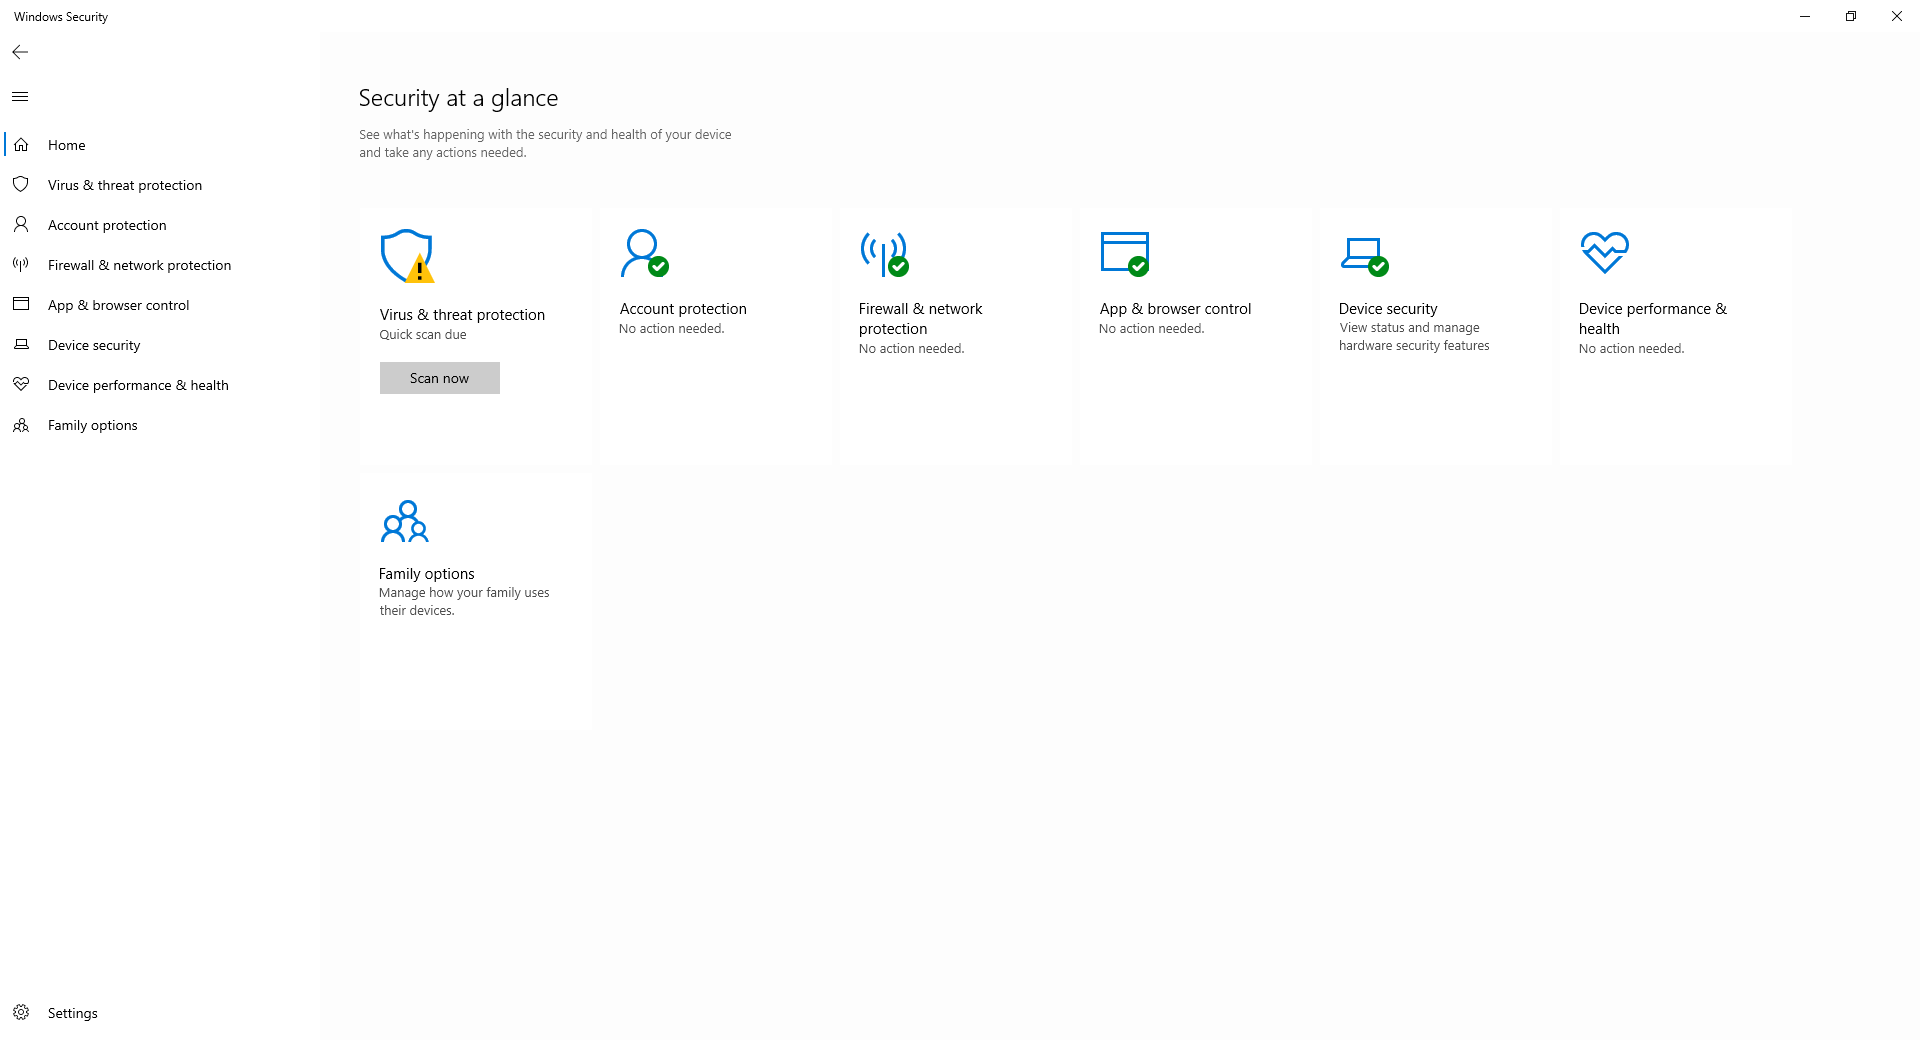Open the Family options people tile icon
1920x1040 pixels.
(x=405, y=521)
